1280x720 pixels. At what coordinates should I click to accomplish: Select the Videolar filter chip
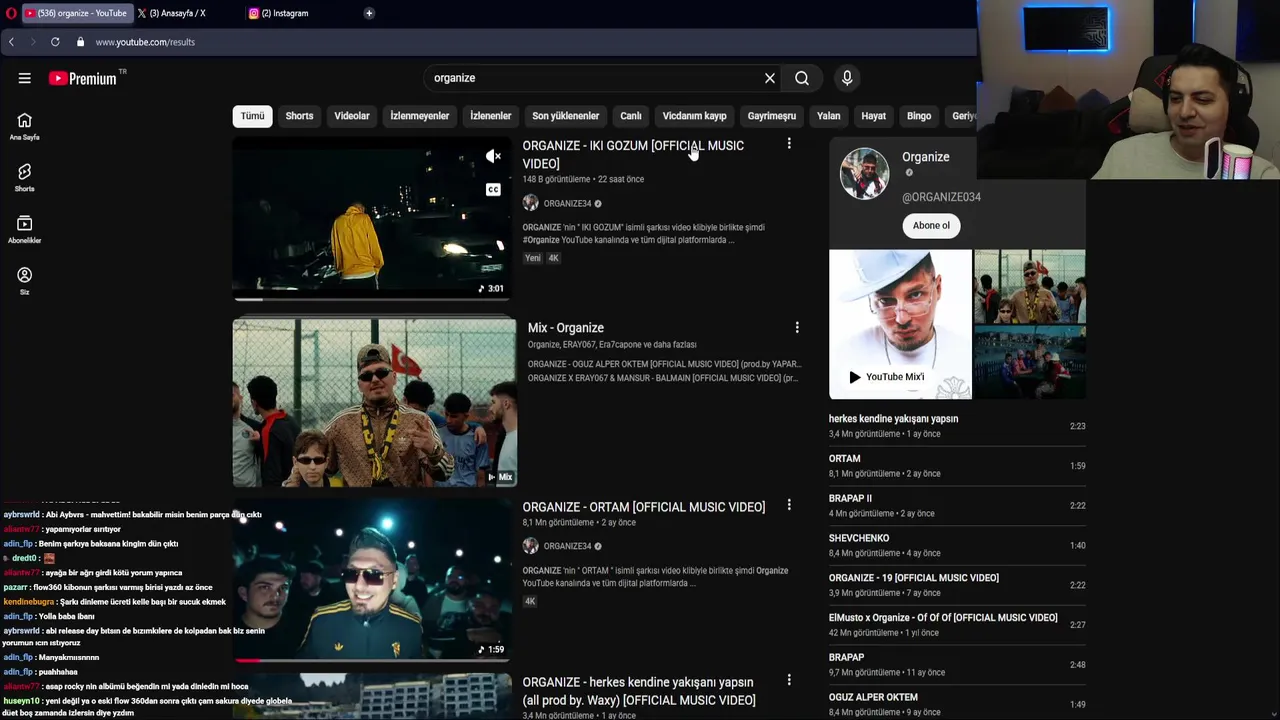352,116
